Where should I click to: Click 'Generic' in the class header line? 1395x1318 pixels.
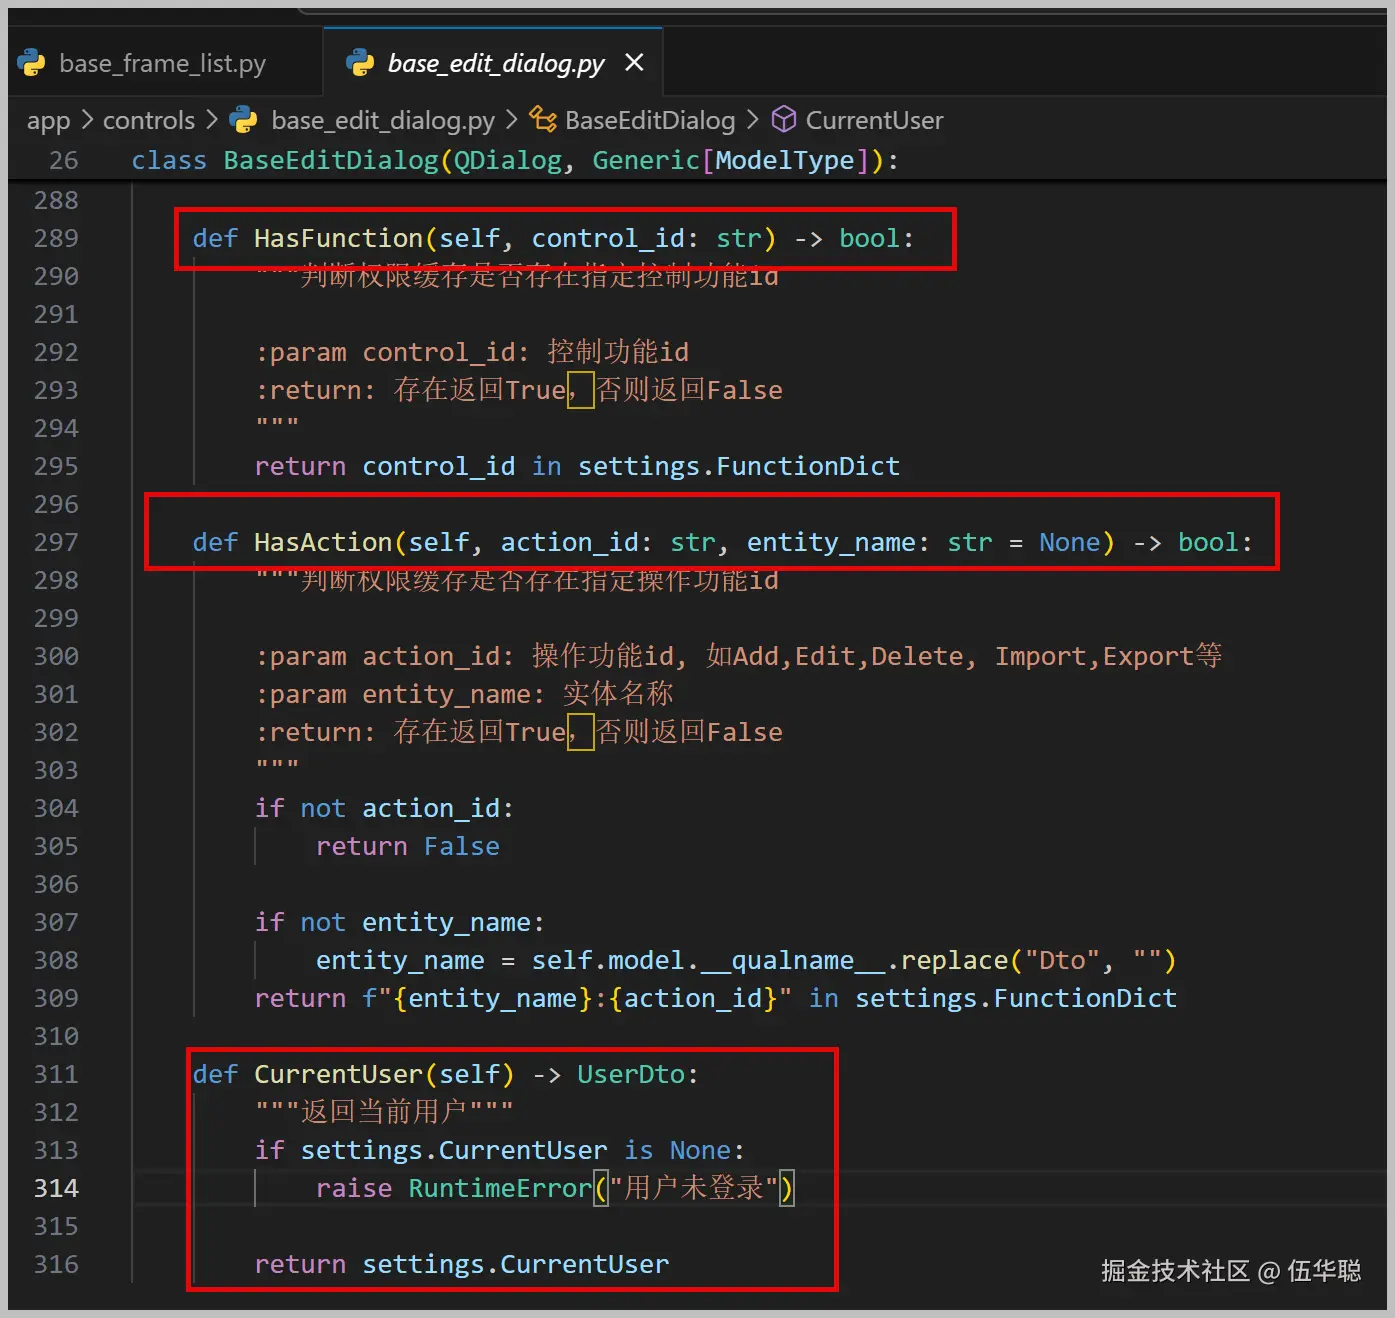[646, 160]
